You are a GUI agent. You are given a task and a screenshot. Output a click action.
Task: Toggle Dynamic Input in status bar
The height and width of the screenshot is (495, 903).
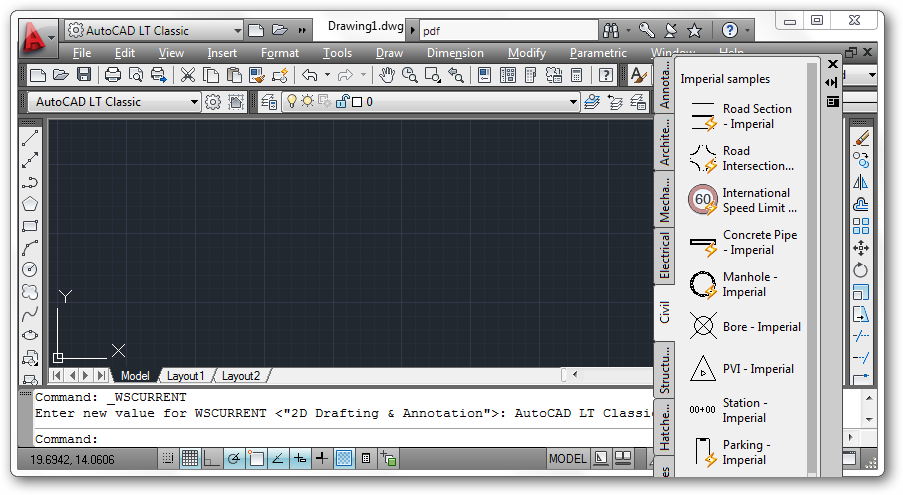(x=300, y=458)
